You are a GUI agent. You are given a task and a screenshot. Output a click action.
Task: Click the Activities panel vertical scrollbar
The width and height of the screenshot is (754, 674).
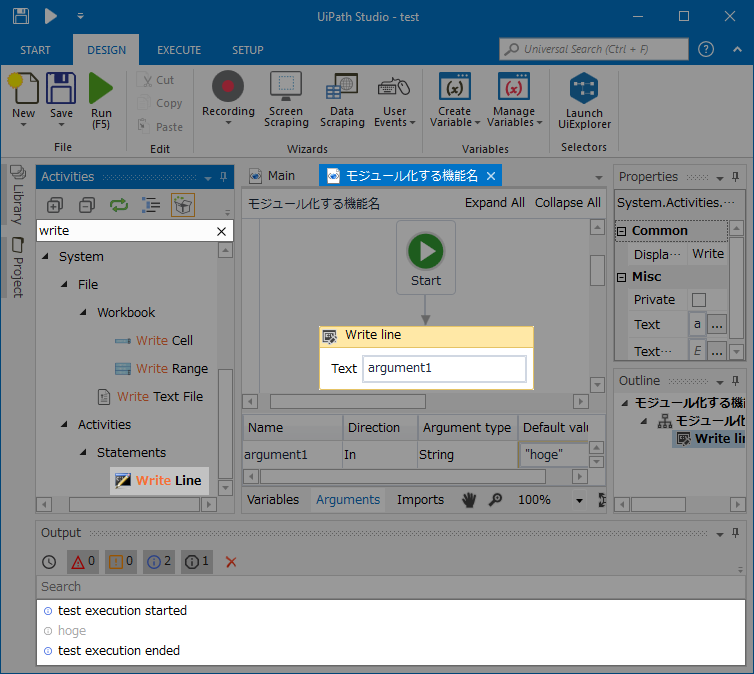click(x=226, y=424)
